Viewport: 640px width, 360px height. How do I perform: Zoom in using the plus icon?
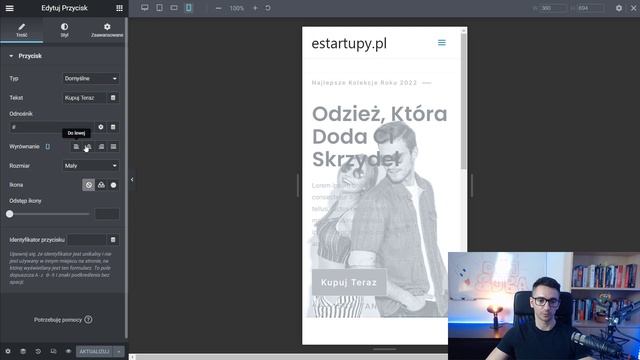click(x=255, y=8)
